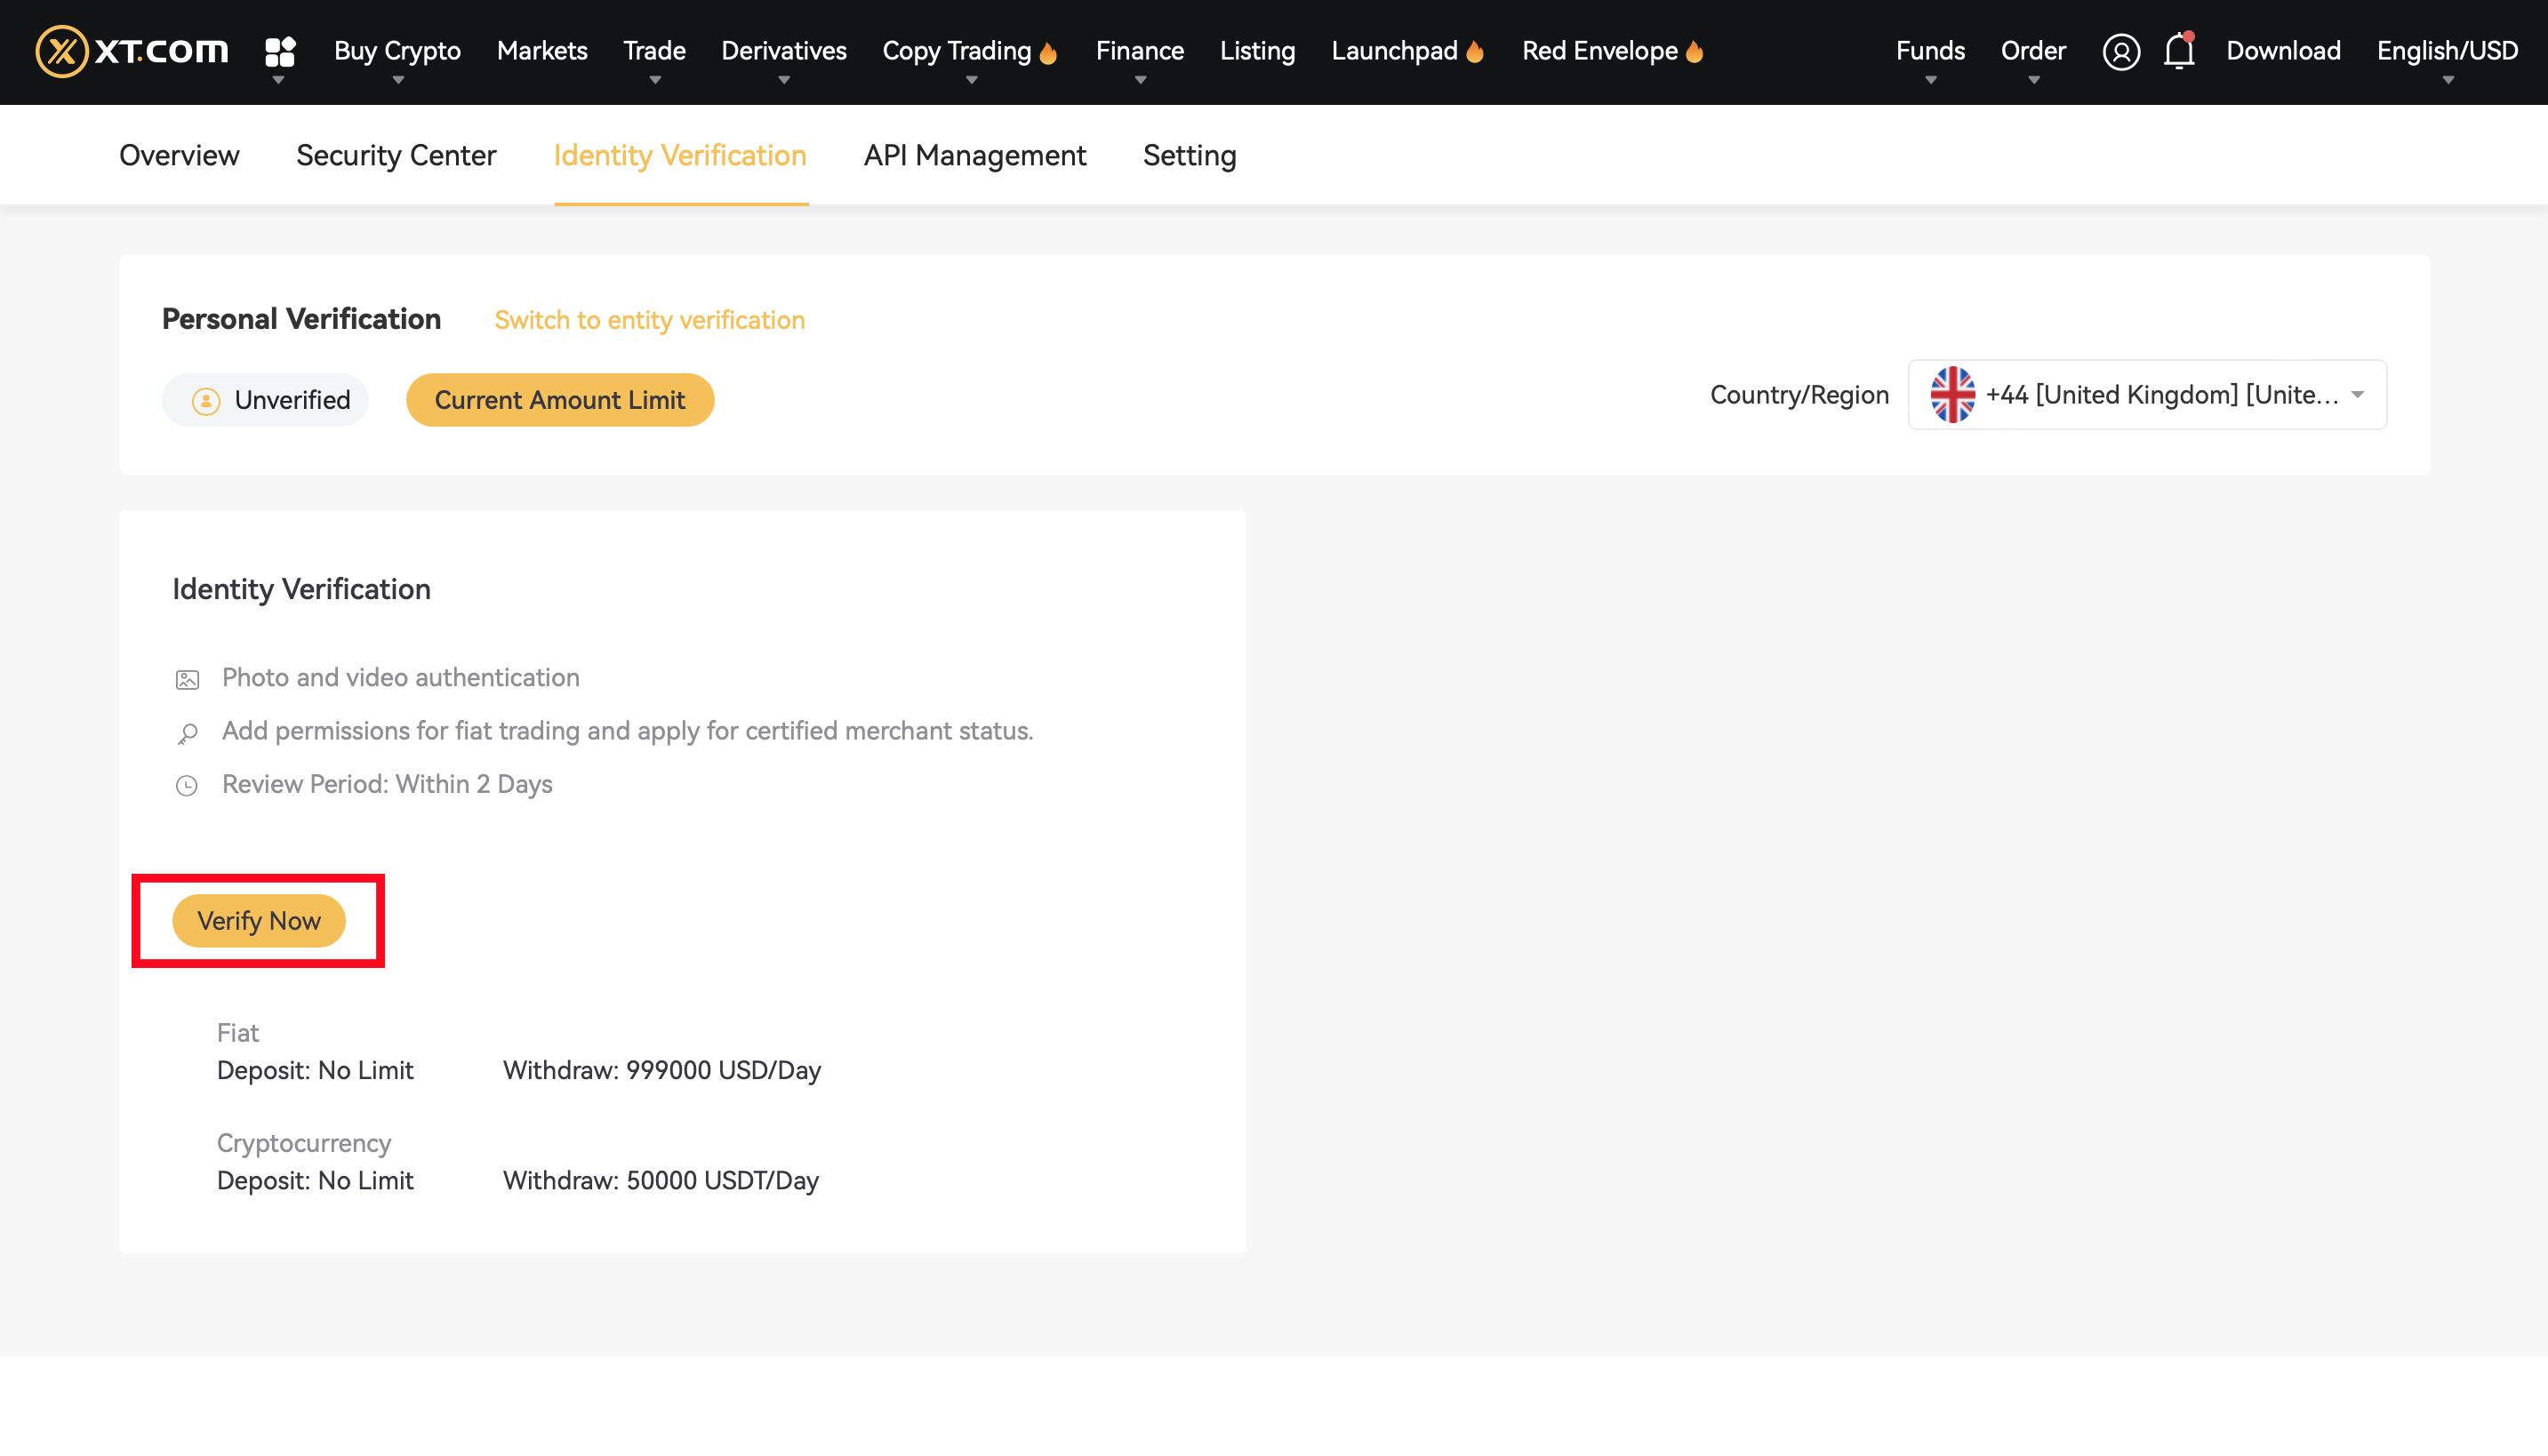Click Switch to entity verification link
This screenshot has width=2548, height=1456.
(649, 320)
